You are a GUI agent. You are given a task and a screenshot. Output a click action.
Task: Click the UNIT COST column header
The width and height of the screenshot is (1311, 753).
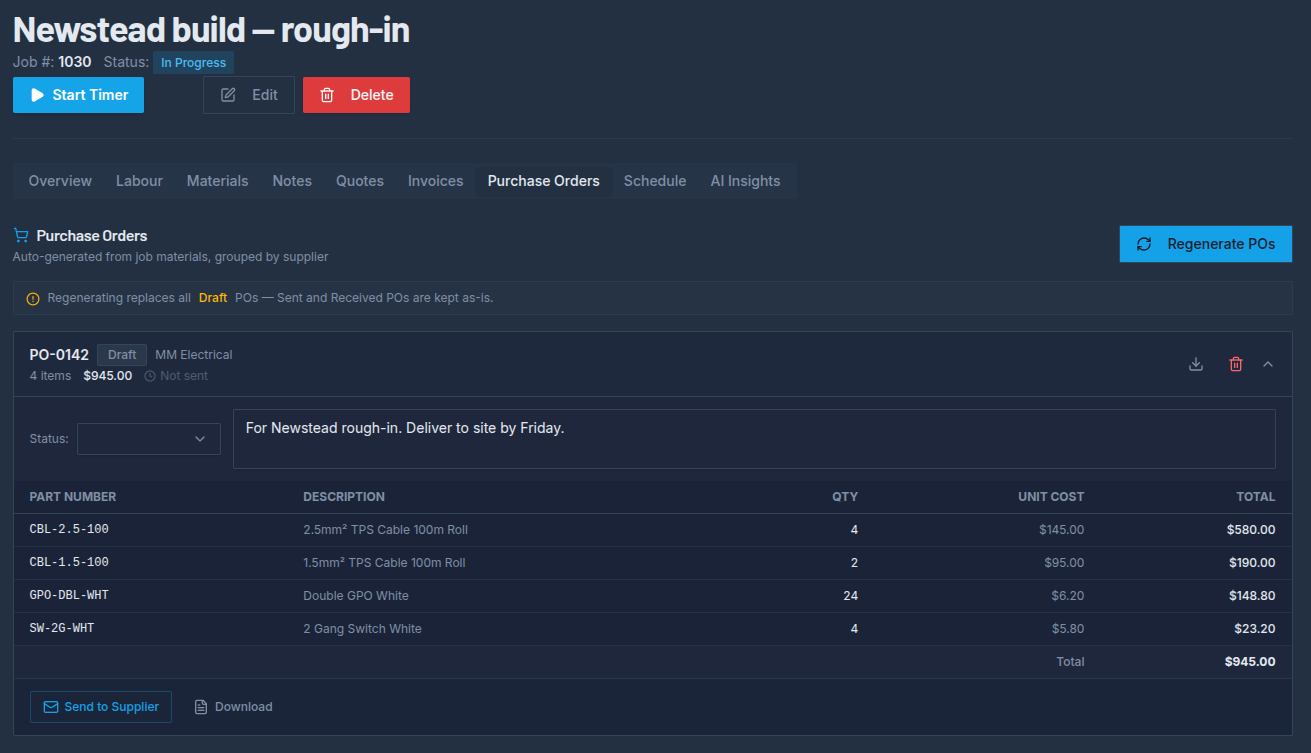1051,497
